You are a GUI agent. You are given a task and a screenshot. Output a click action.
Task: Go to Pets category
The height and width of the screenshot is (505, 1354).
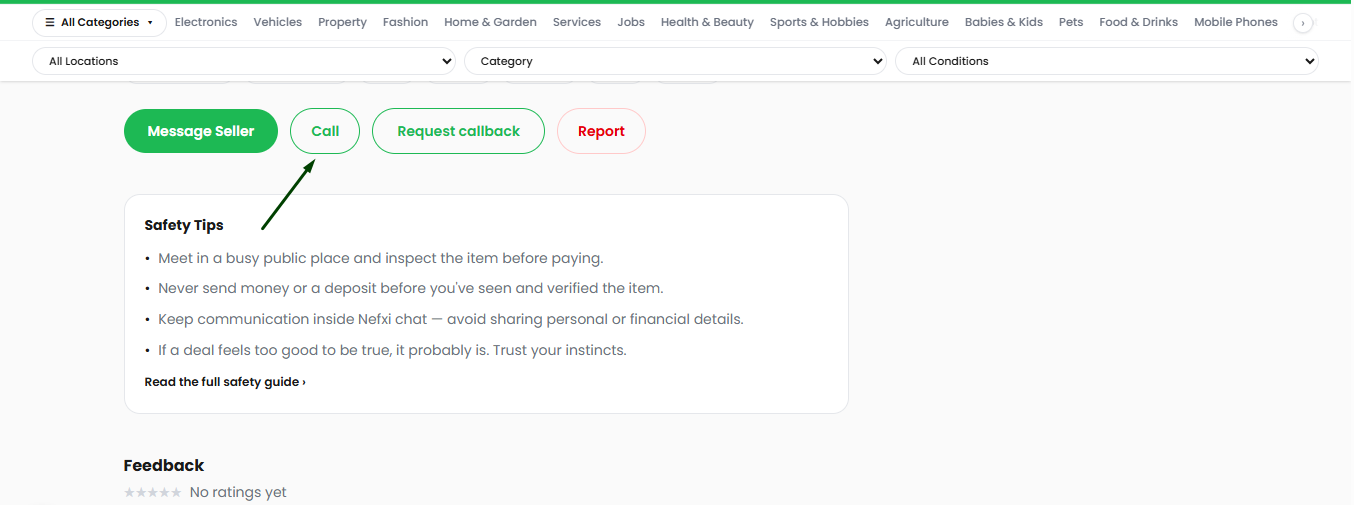coord(1071,22)
